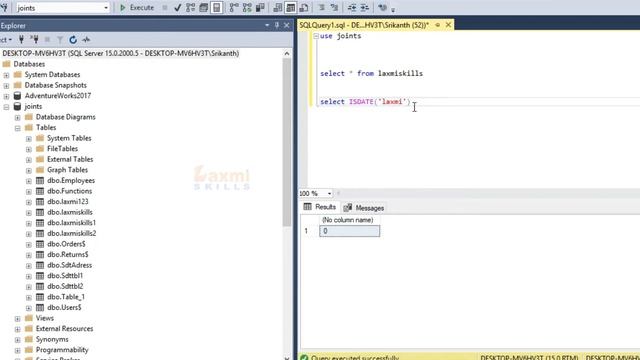This screenshot has height=360, width=640.
Task: Run the query with the Execute button
Action: point(137,8)
